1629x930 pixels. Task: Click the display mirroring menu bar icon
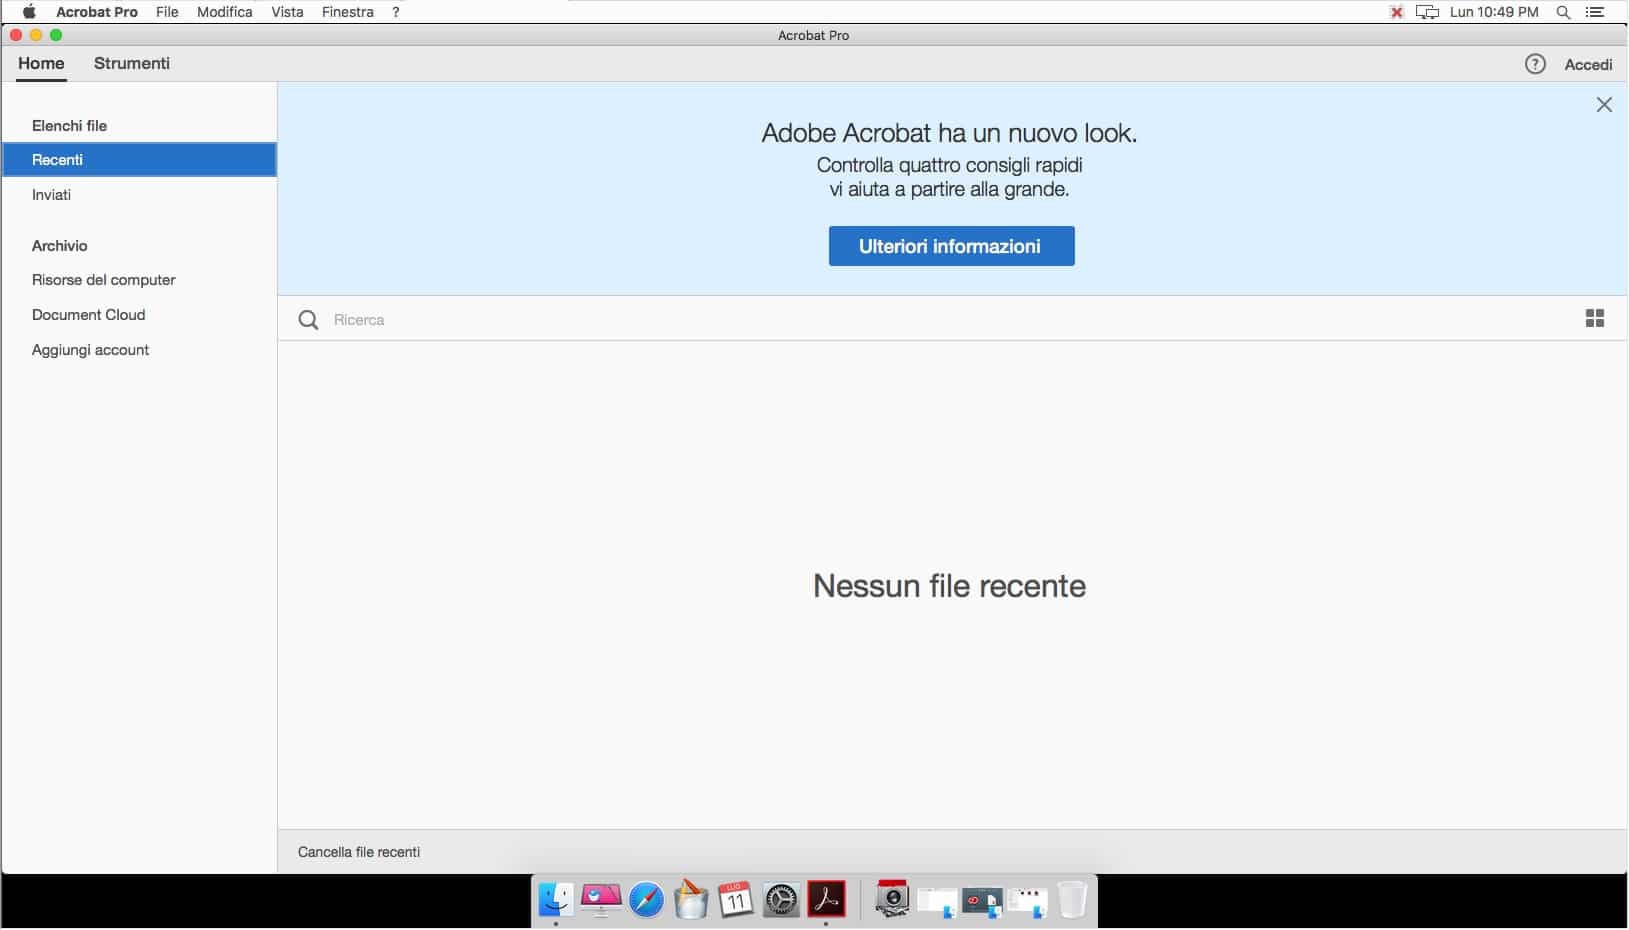(x=1427, y=12)
